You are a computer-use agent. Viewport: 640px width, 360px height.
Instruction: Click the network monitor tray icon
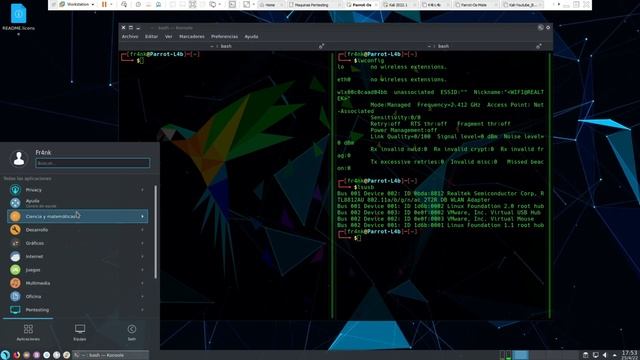[x=596, y=355]
